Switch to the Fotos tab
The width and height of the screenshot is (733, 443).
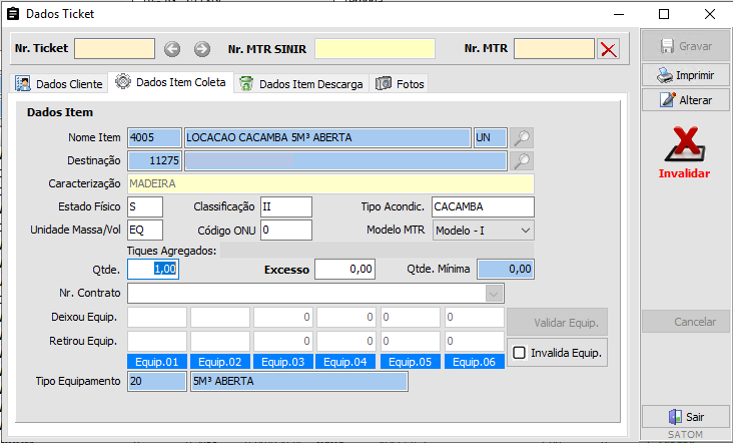pos(400,84)
